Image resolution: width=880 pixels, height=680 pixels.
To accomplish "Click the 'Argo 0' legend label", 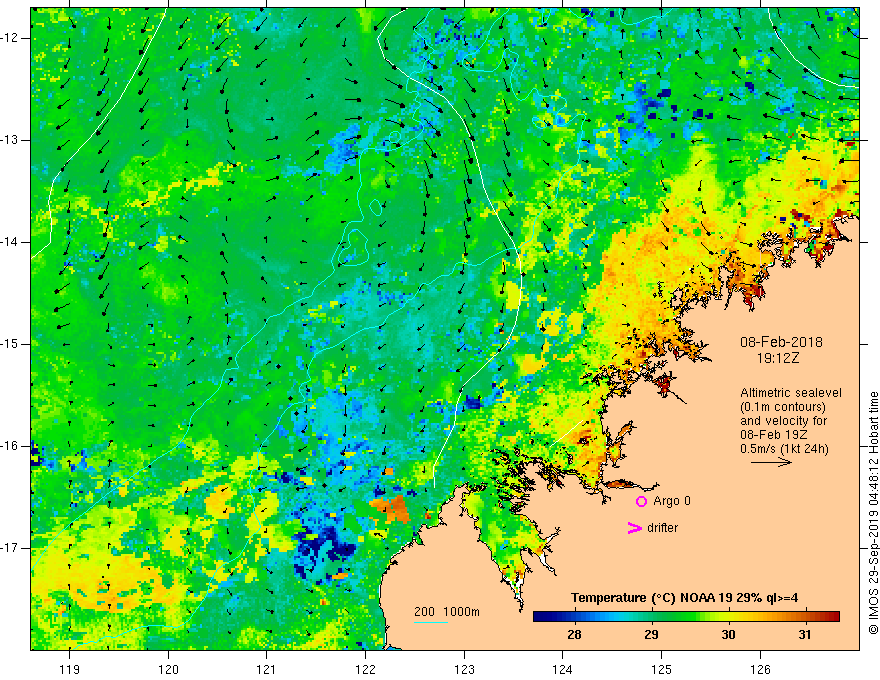I will point(672,501).
